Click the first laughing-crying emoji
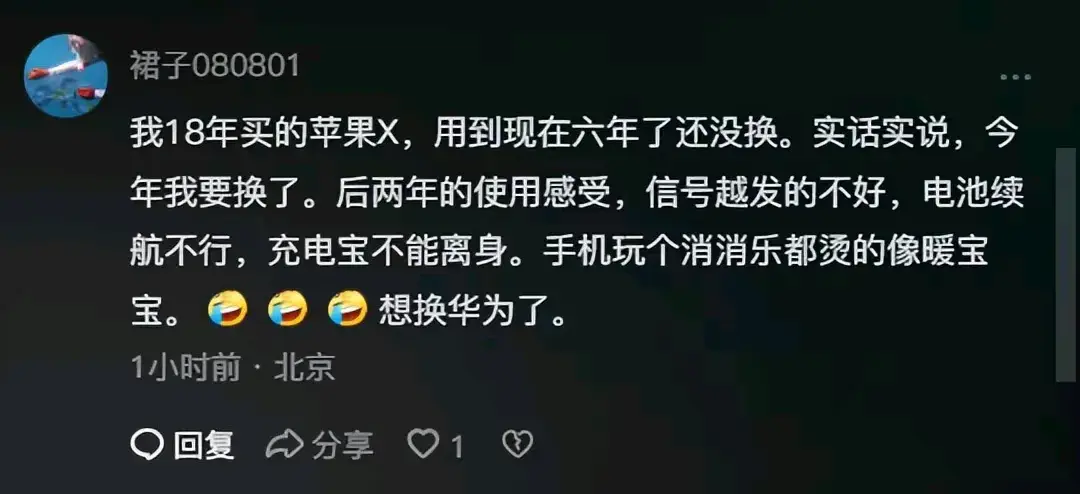This screenshot has height=494, width=1080. click(x=228, y=309)
